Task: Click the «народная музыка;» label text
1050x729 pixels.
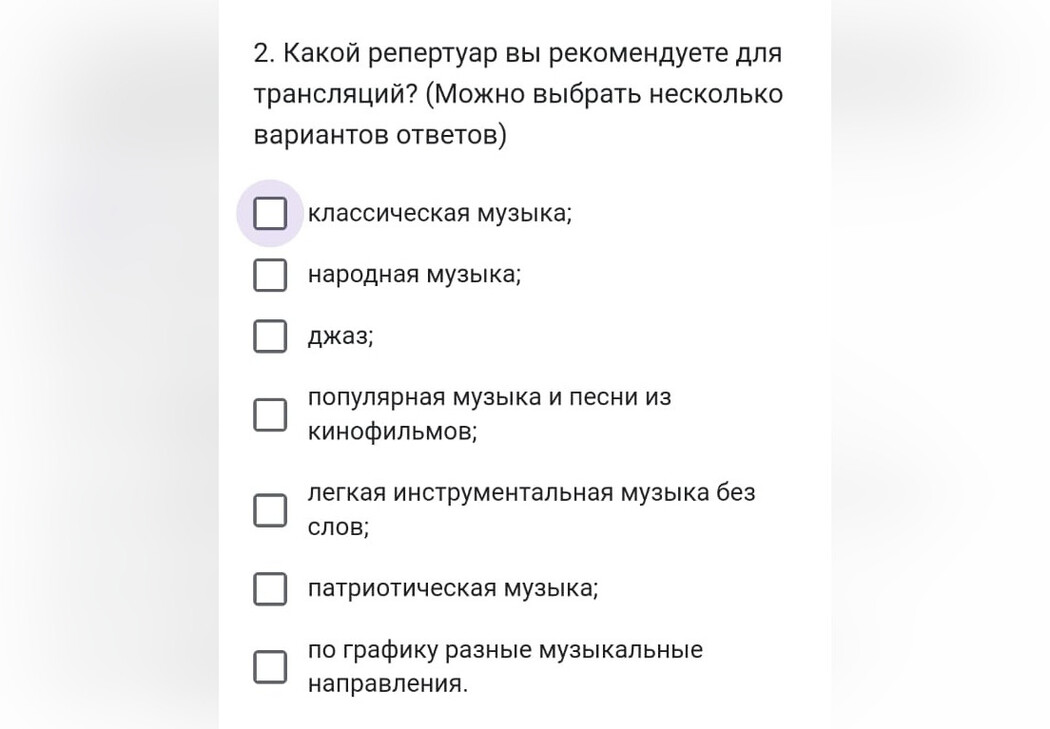Action: [x=415, y=274]
